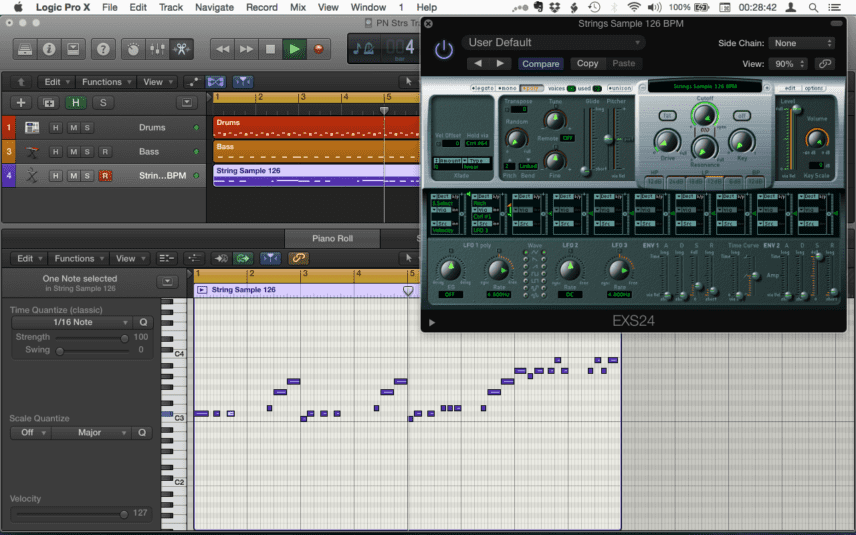Open the track header options dropdown
Image resolution: width=856 pixels, height=535 pixels.
click(x=187, y=103)
